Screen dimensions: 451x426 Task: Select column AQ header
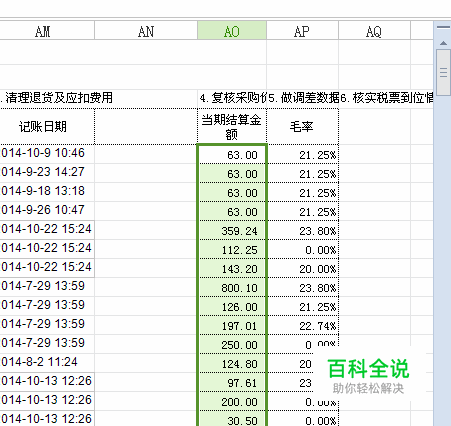374,31
